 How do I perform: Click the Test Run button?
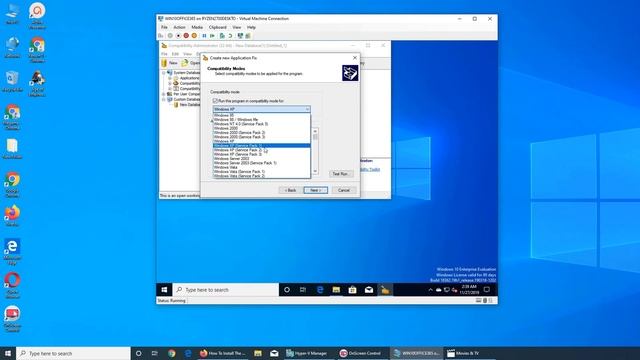coord(340,174)
